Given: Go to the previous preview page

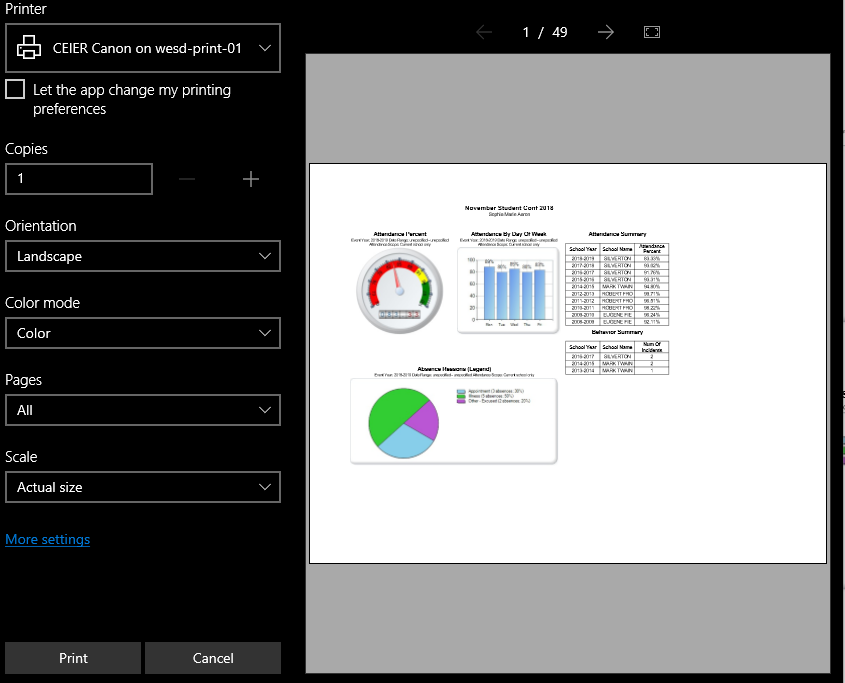Looking at the screenshot, I should point(484,32).
